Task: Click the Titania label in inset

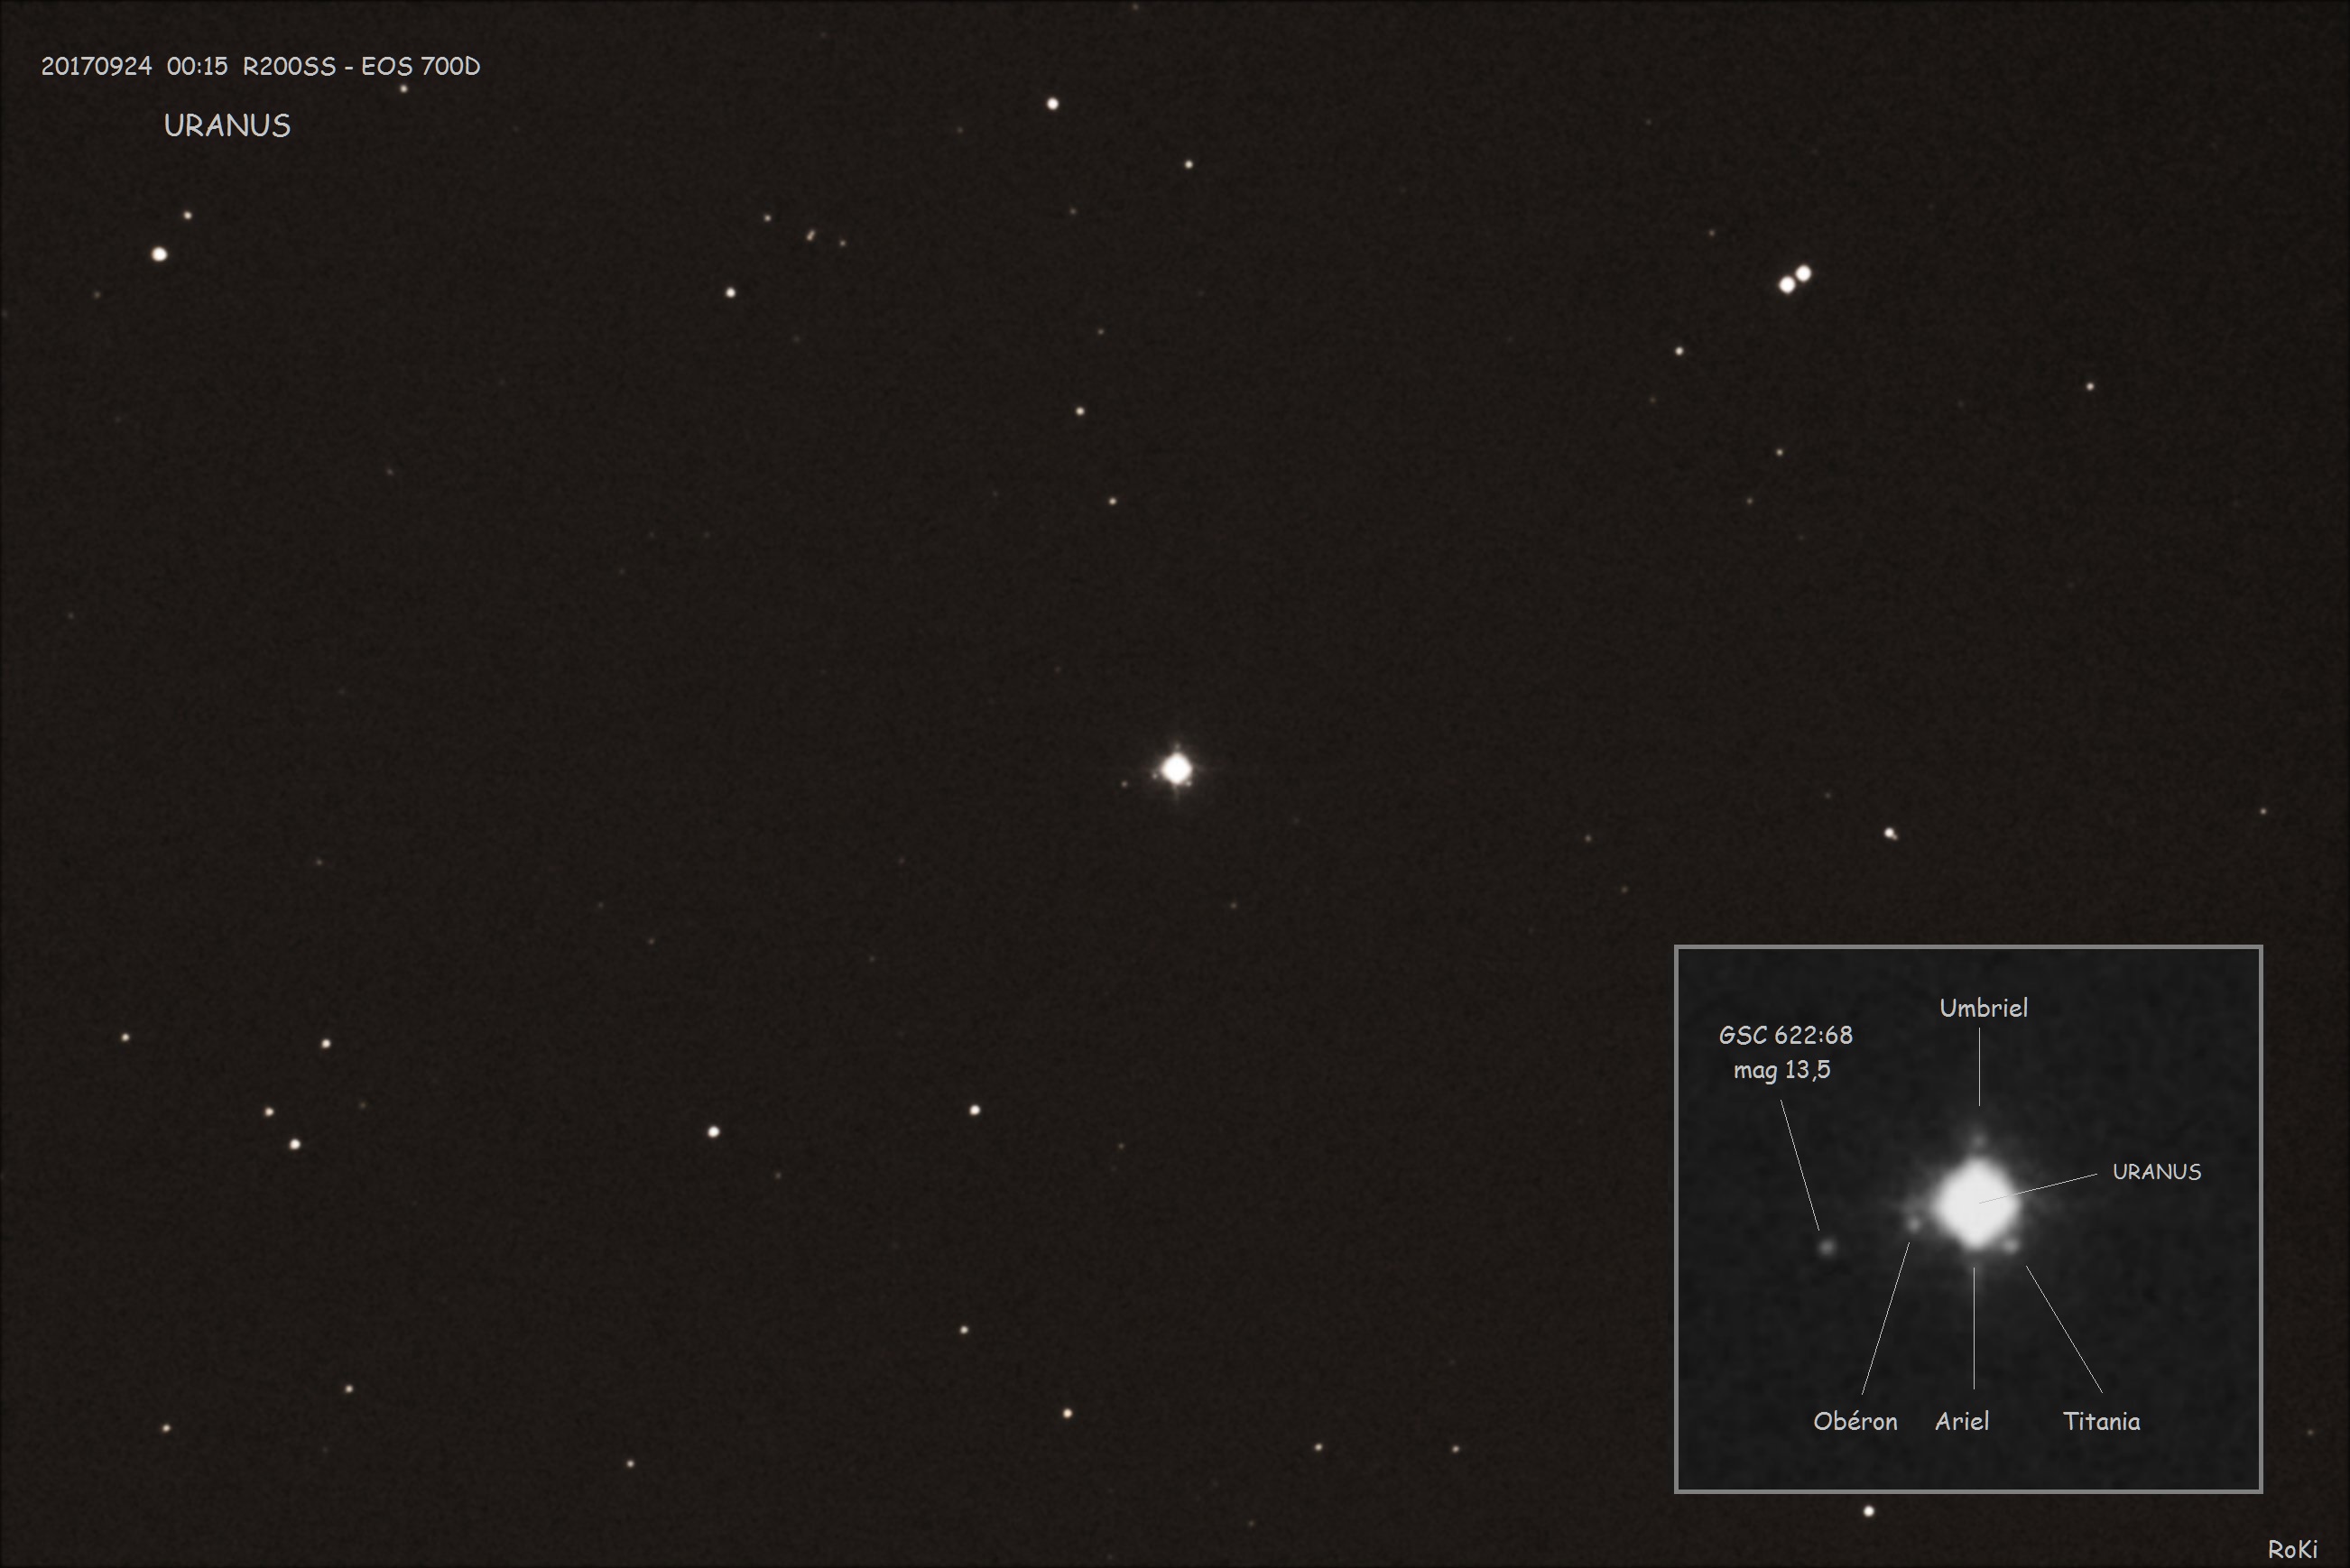Action: [x=2101, y=1421]
